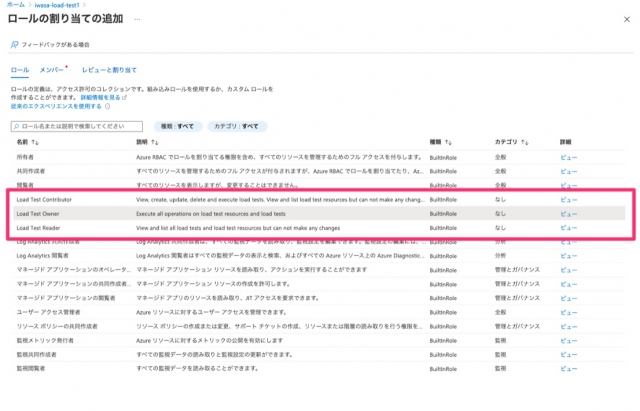
Task: Open ビュー link for 共同作成者
Action: tap(569, 171)
